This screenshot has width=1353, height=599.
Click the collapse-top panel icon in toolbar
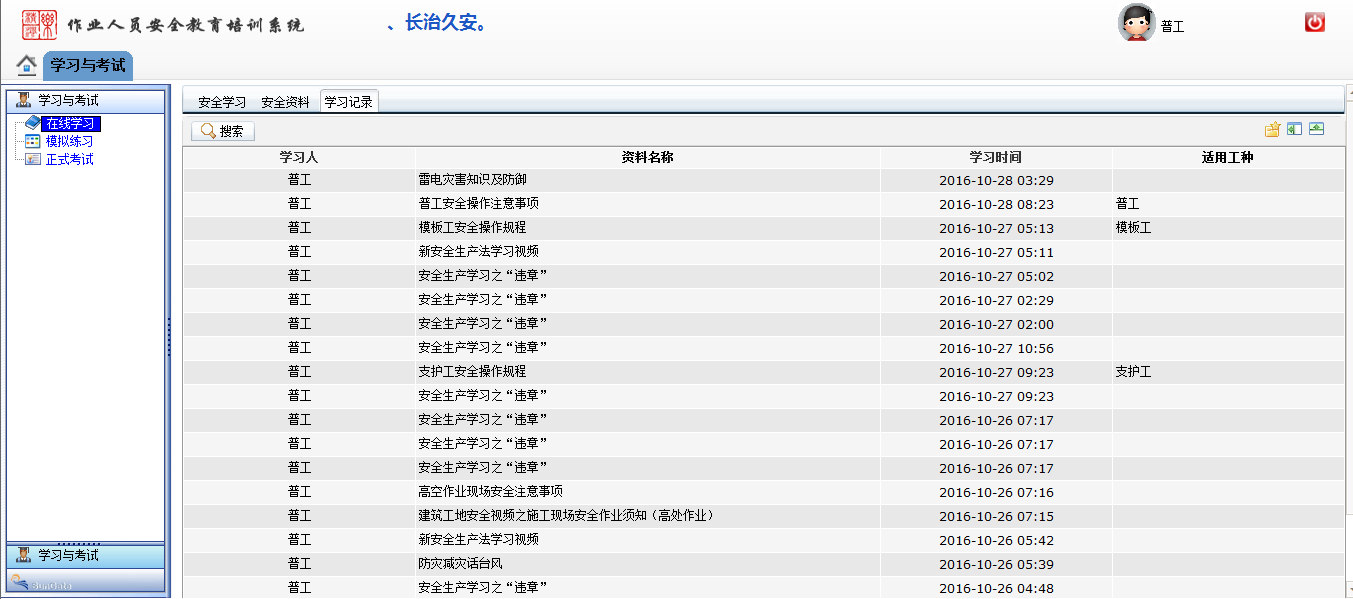[1316, 130]
